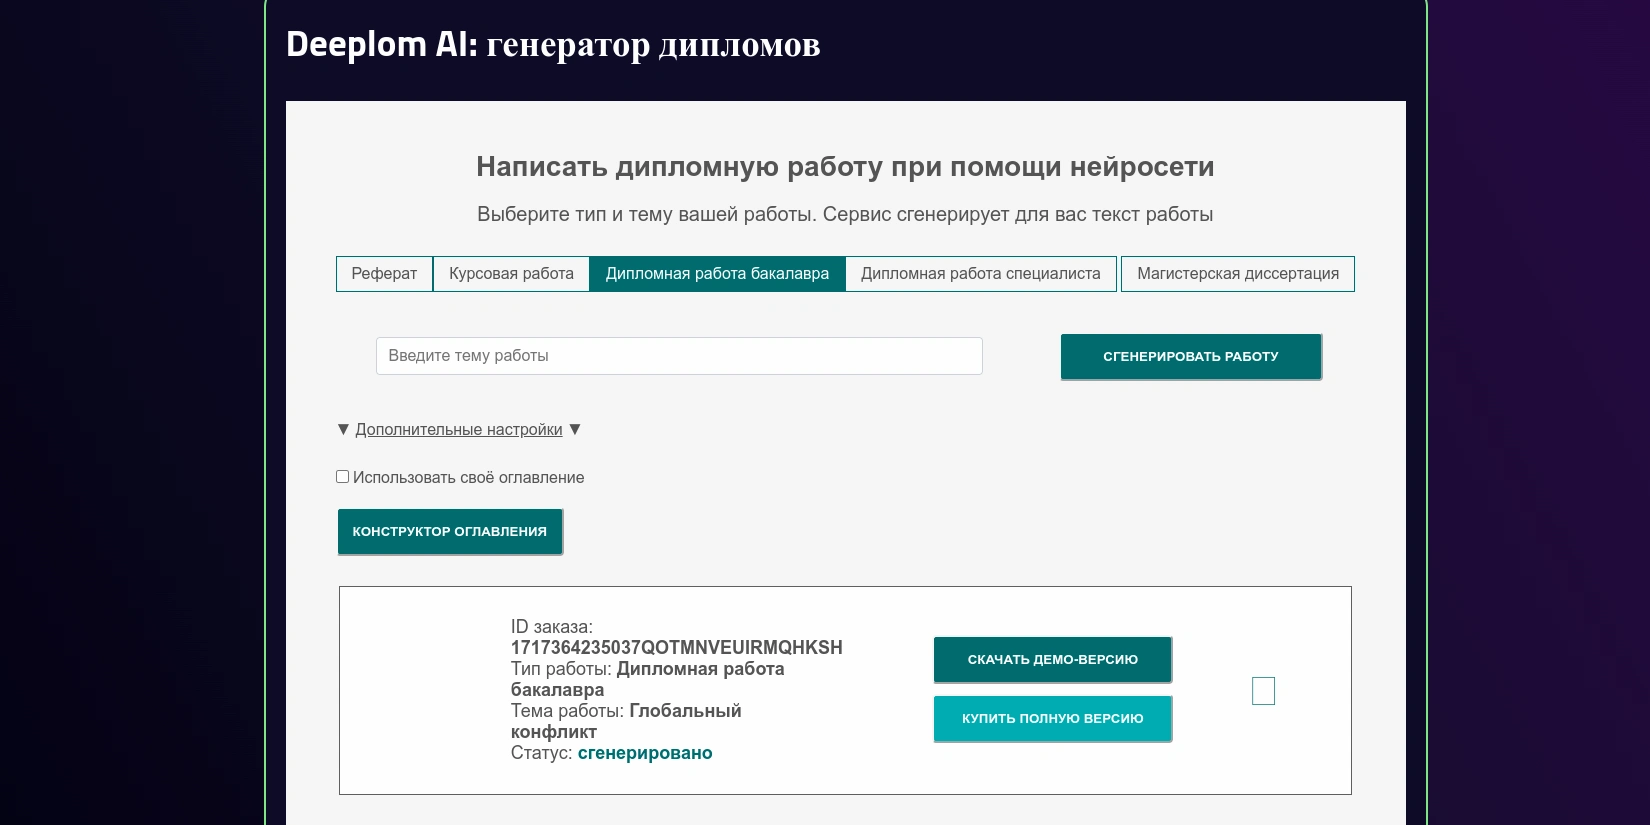Screen dimensions: 1650x825
Task: Focus the Введите тему работы input field
Action: click(x=679, y=356)
